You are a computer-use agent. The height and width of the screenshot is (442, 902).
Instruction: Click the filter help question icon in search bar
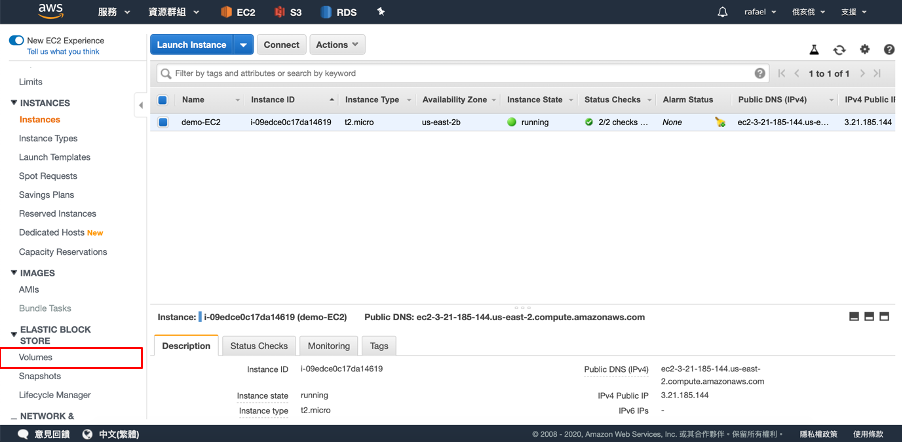(x=760, y=74)
